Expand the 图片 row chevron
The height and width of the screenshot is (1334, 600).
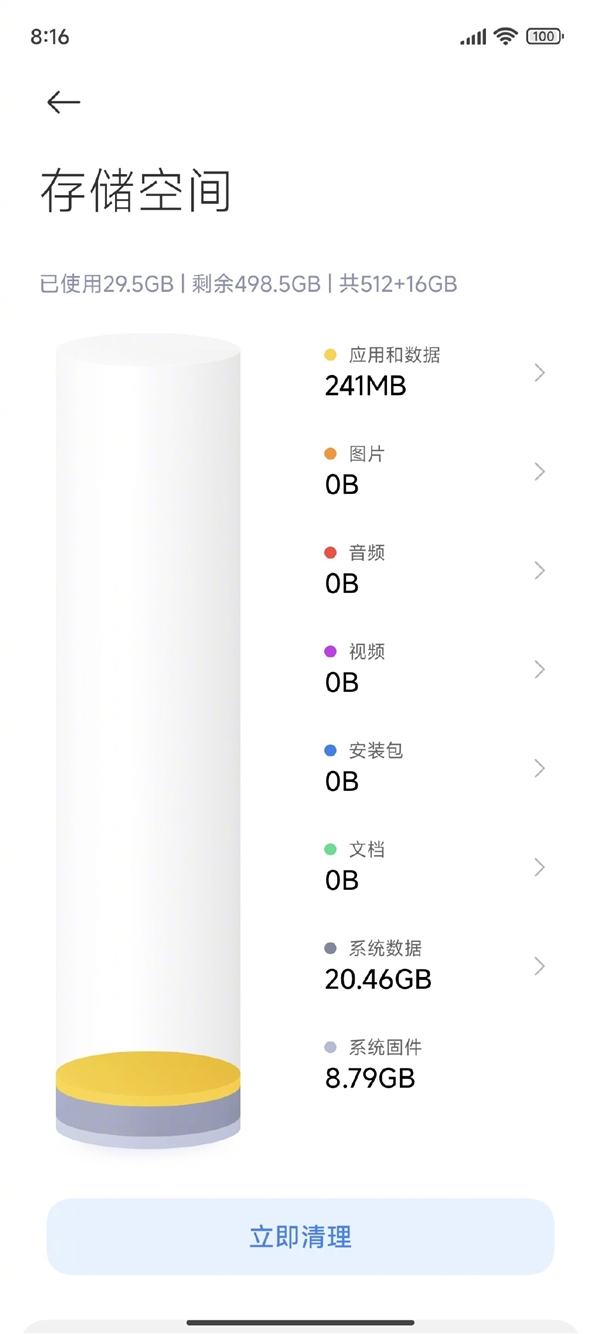[539, 471]
